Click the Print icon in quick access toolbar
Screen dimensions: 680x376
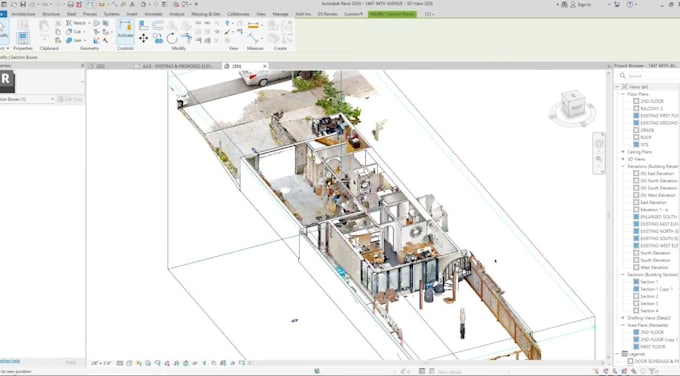tap(70, 4)
